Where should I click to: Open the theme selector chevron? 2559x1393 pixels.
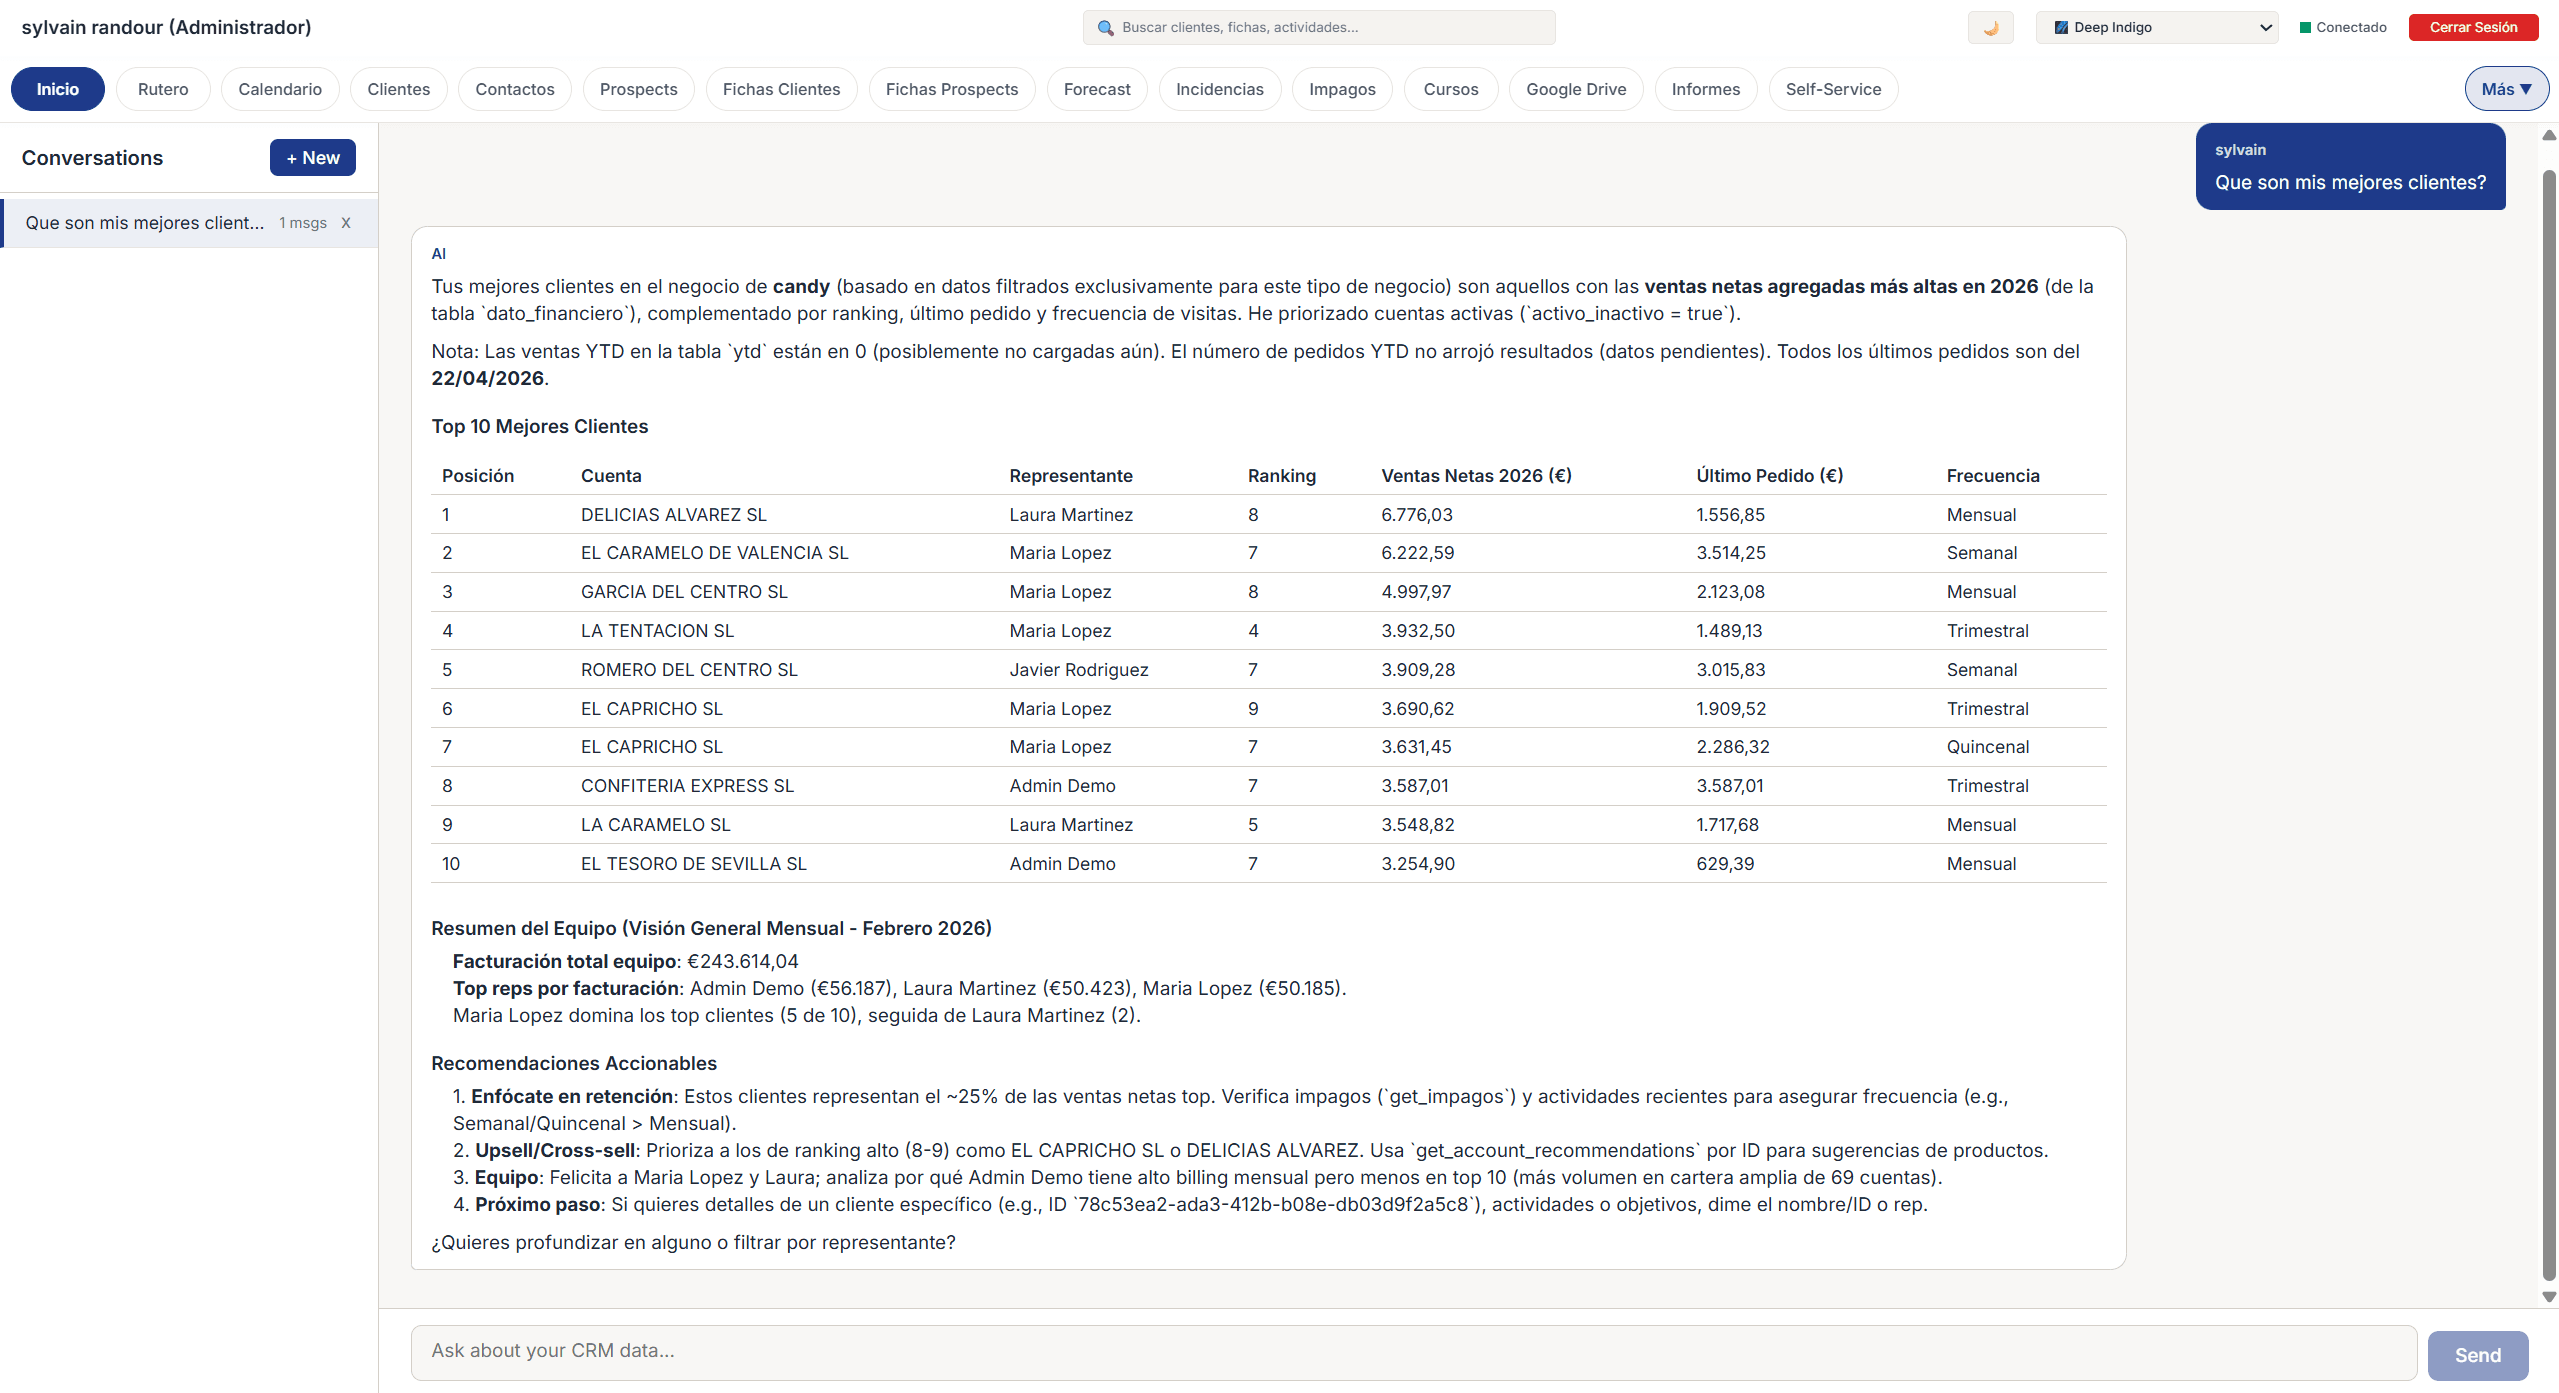(2265, 27)
